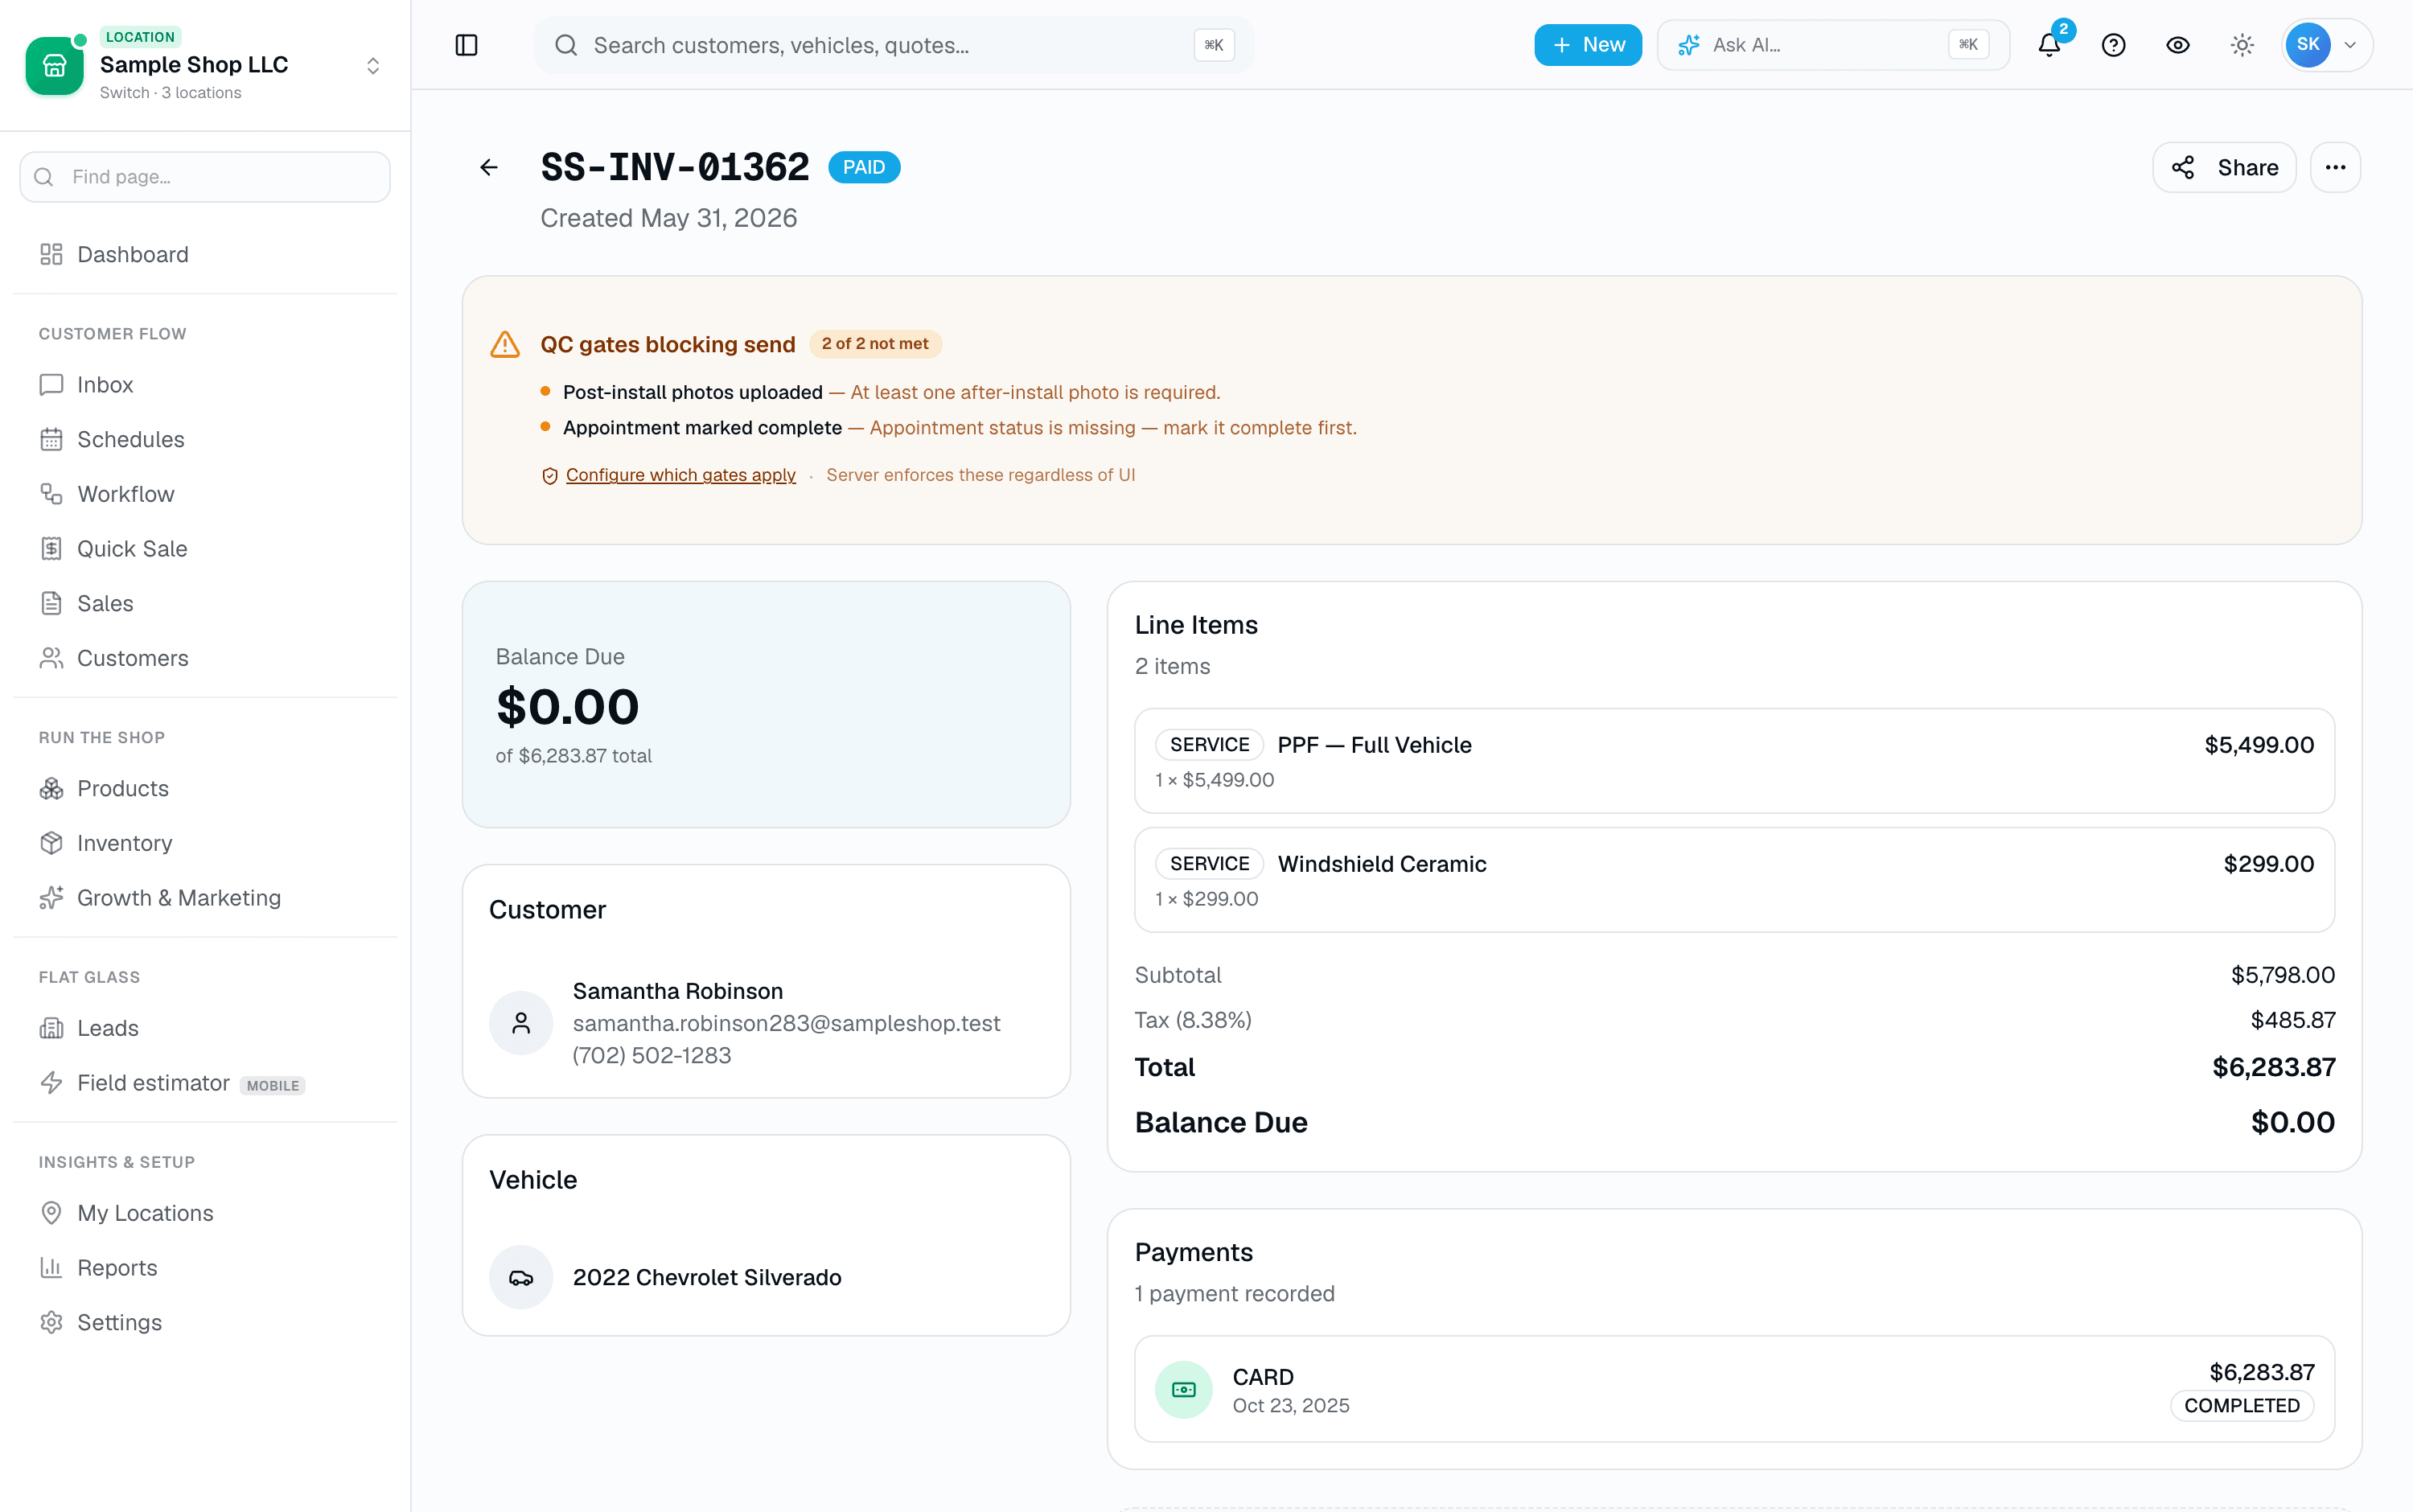The height and width of the screenshot is (1512, 2413).
Task: Open the SK user account menu
Action: click(x=2326, y=45)
